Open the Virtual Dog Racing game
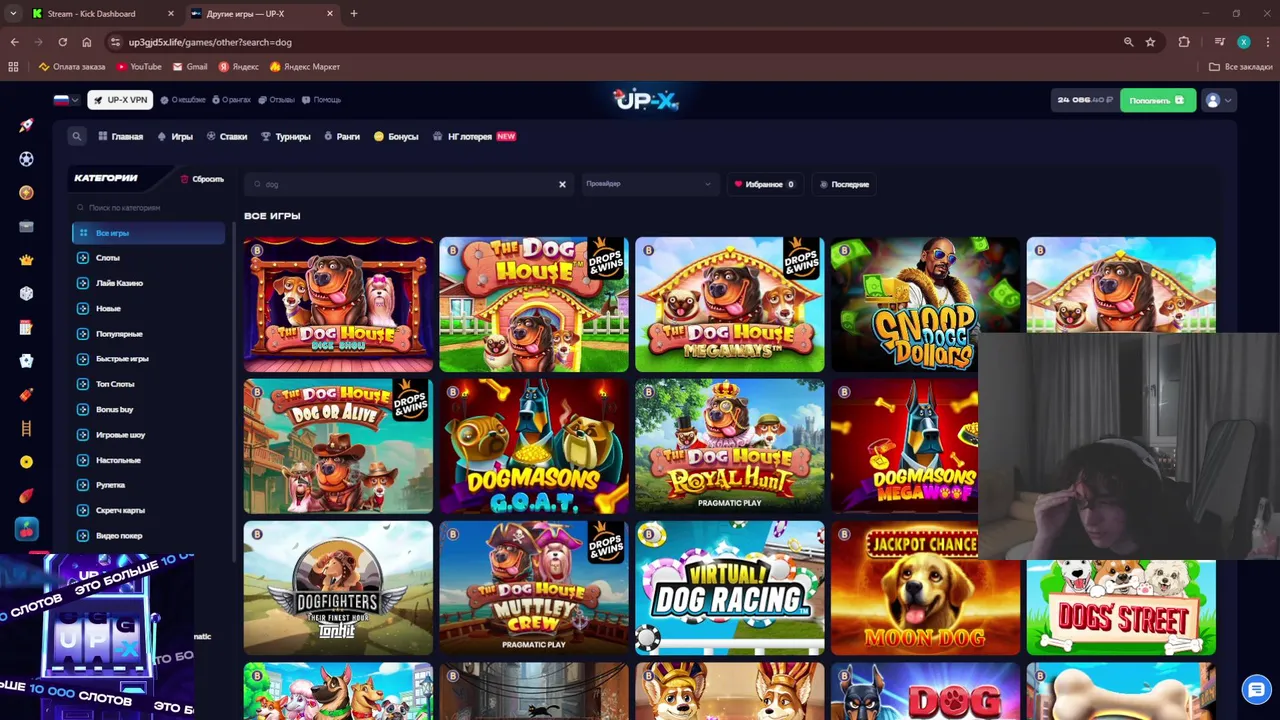The width and height of the screenshot is (1280, 720). point(730,588)
